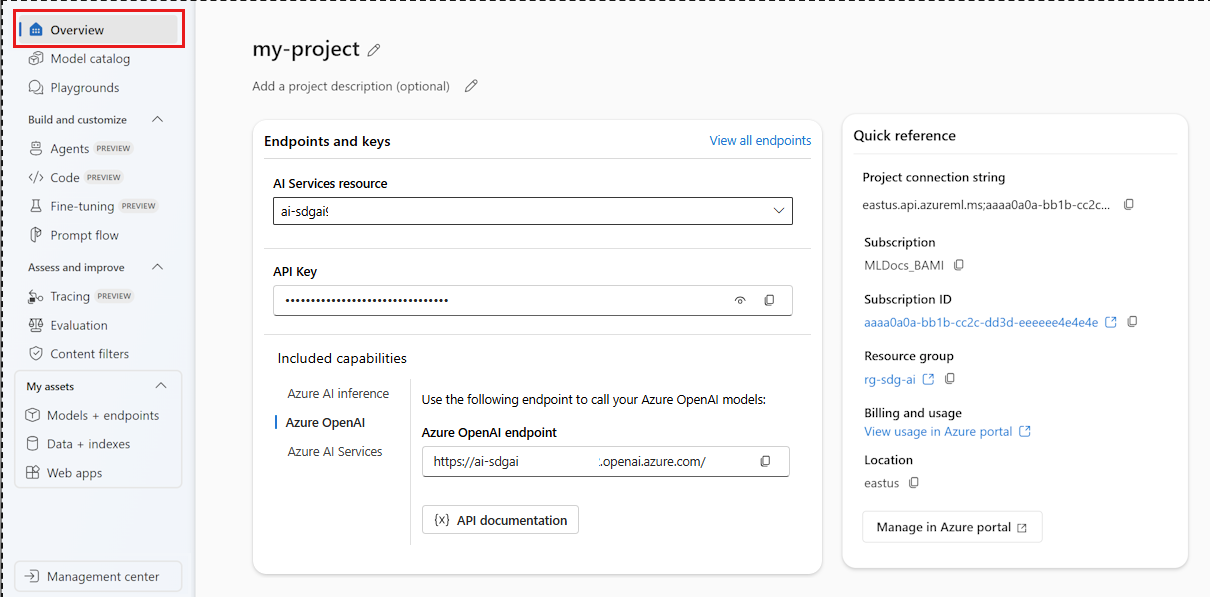Viewport: 1210px width, 597px height.
Task: Click the Web apps icon
Action: pyautogui.click(x=32, y=473)
